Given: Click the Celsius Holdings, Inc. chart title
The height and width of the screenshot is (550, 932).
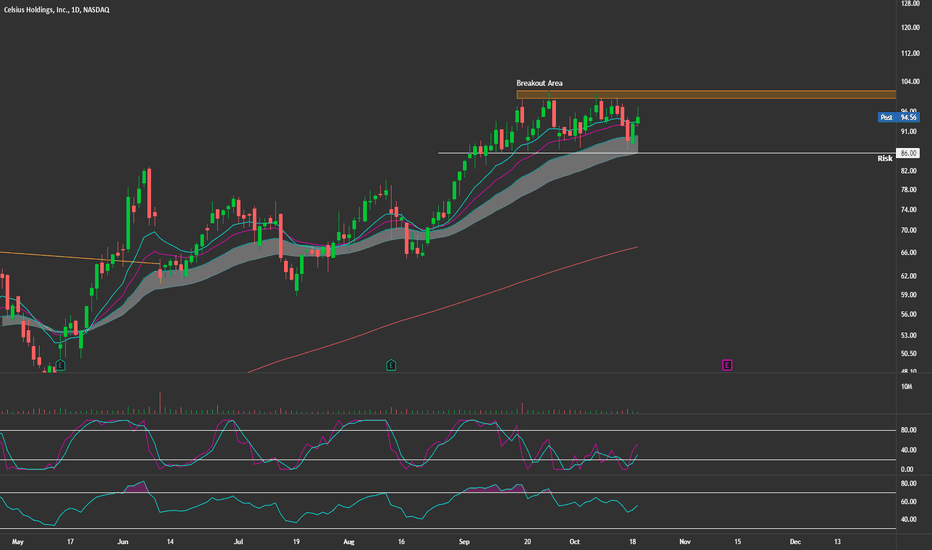Looking at the screenshot, I should [x=56, y=10].
